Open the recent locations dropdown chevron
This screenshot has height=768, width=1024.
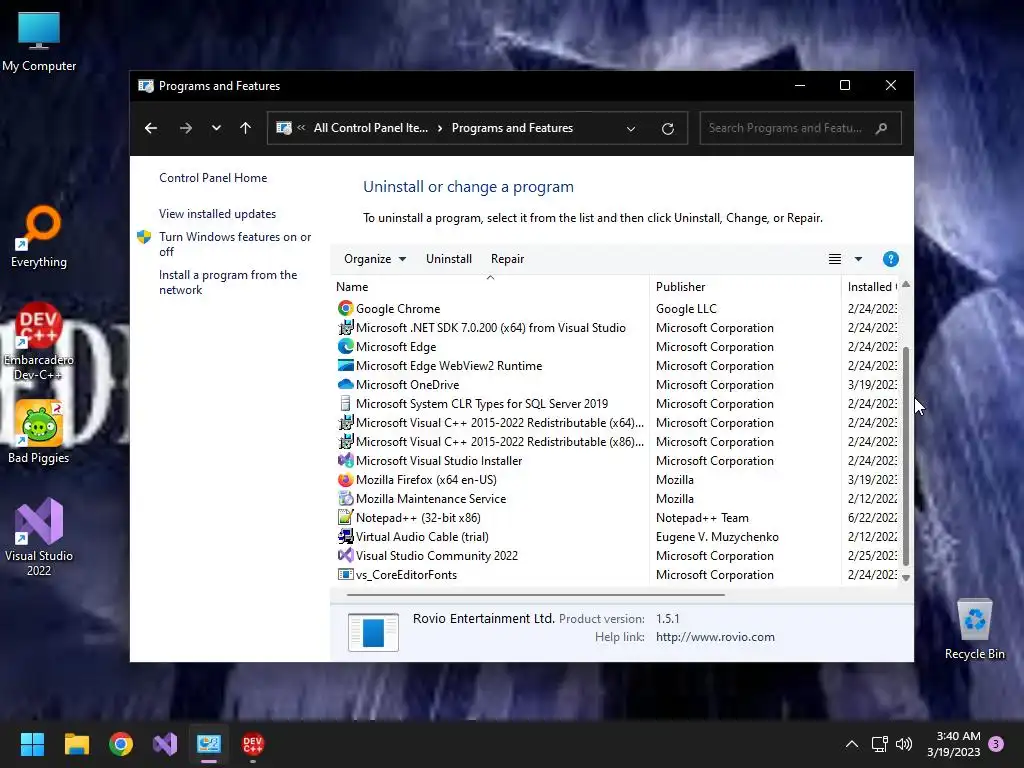[216, 128]
